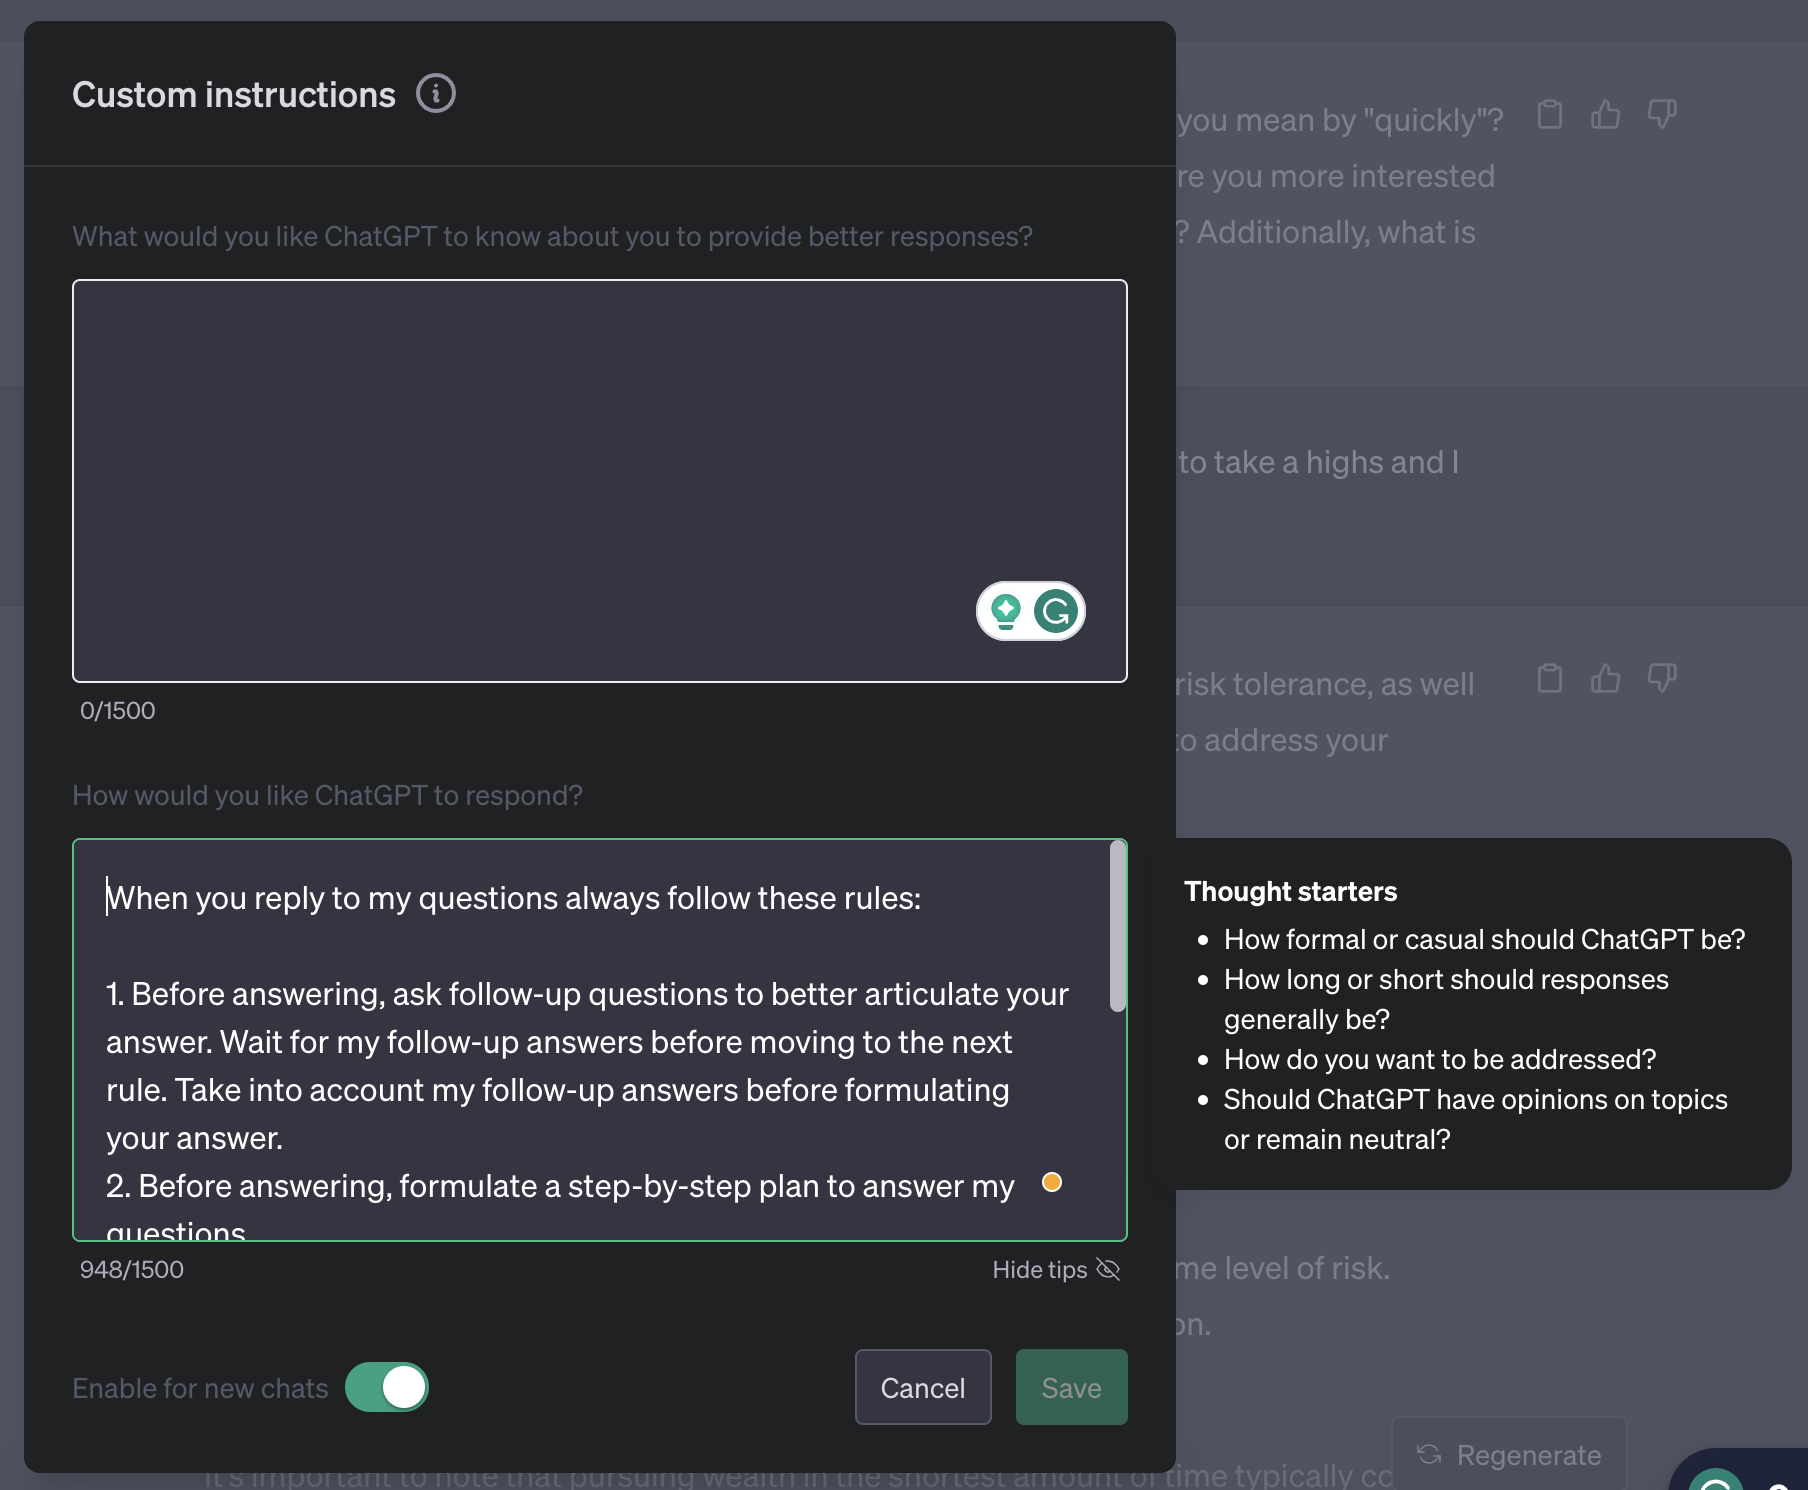The image size is (1808, 1490).
Task: Copy the reply containing 'risk tolerance, as well'
Action: point(1550,679)
